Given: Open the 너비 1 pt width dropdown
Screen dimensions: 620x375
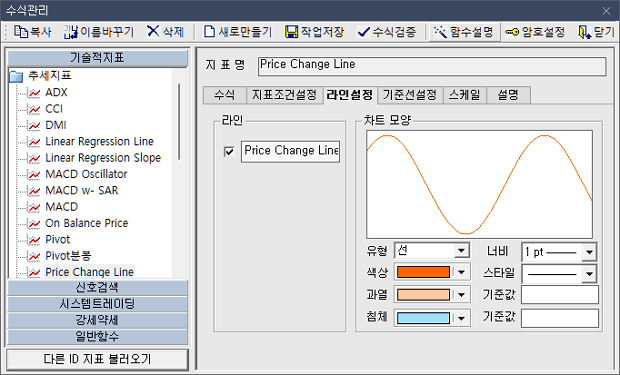Looking at the screenshot, I should (589, 252).
